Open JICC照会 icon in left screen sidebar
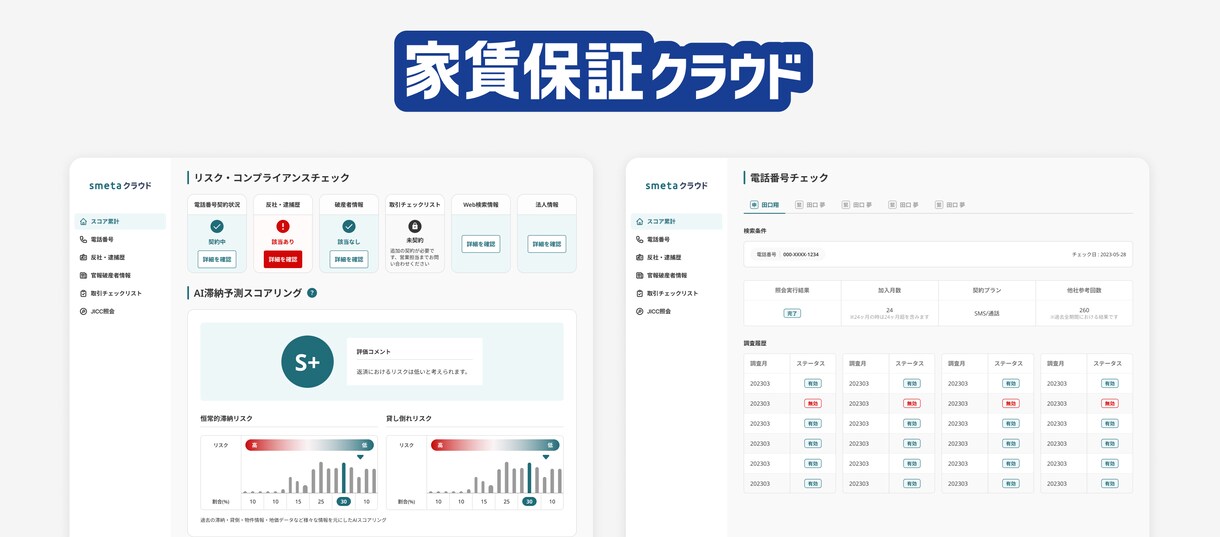 83,312
